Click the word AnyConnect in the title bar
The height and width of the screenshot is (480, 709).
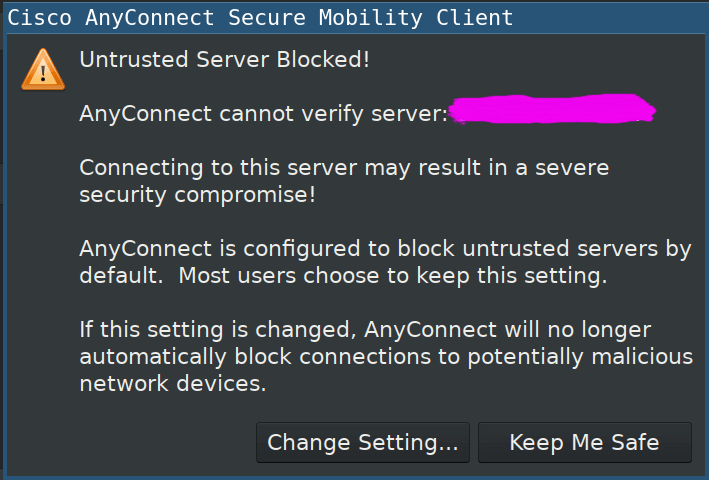(150, 18)
